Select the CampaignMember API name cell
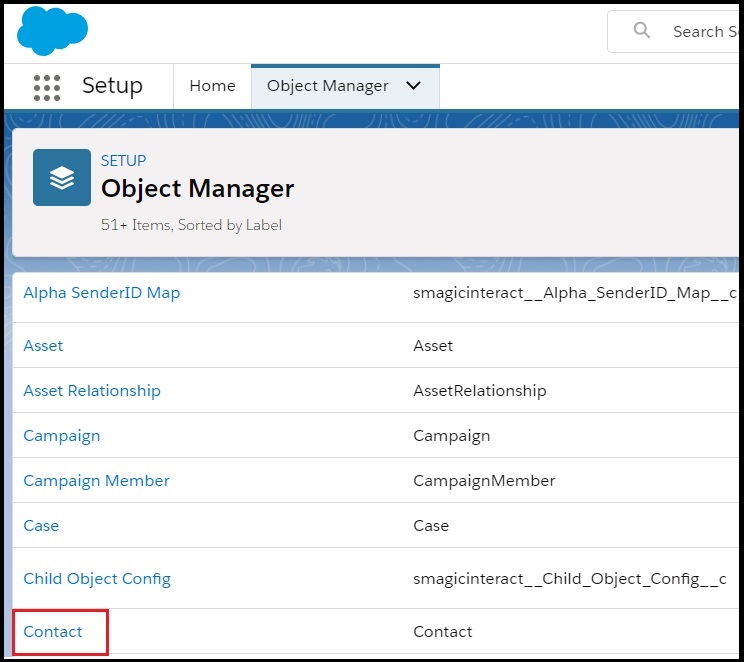Image resolution: width=744 pixels, height=662 pixels. point(484,481)
